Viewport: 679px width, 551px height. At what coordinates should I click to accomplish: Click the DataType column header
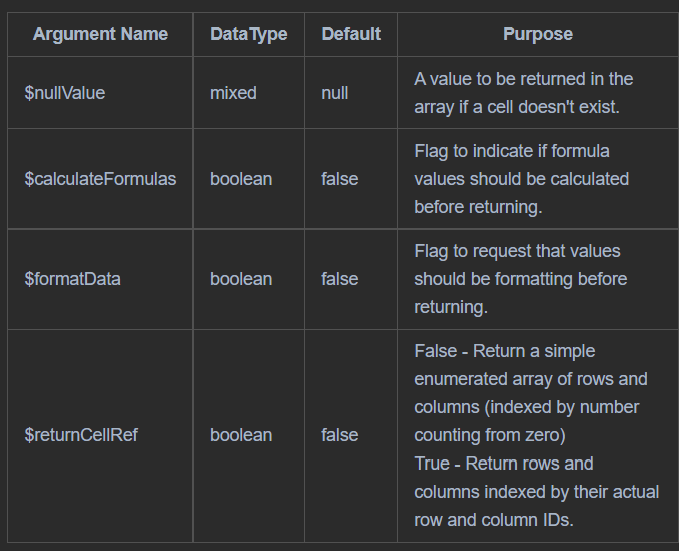click(x=248, y=34)
